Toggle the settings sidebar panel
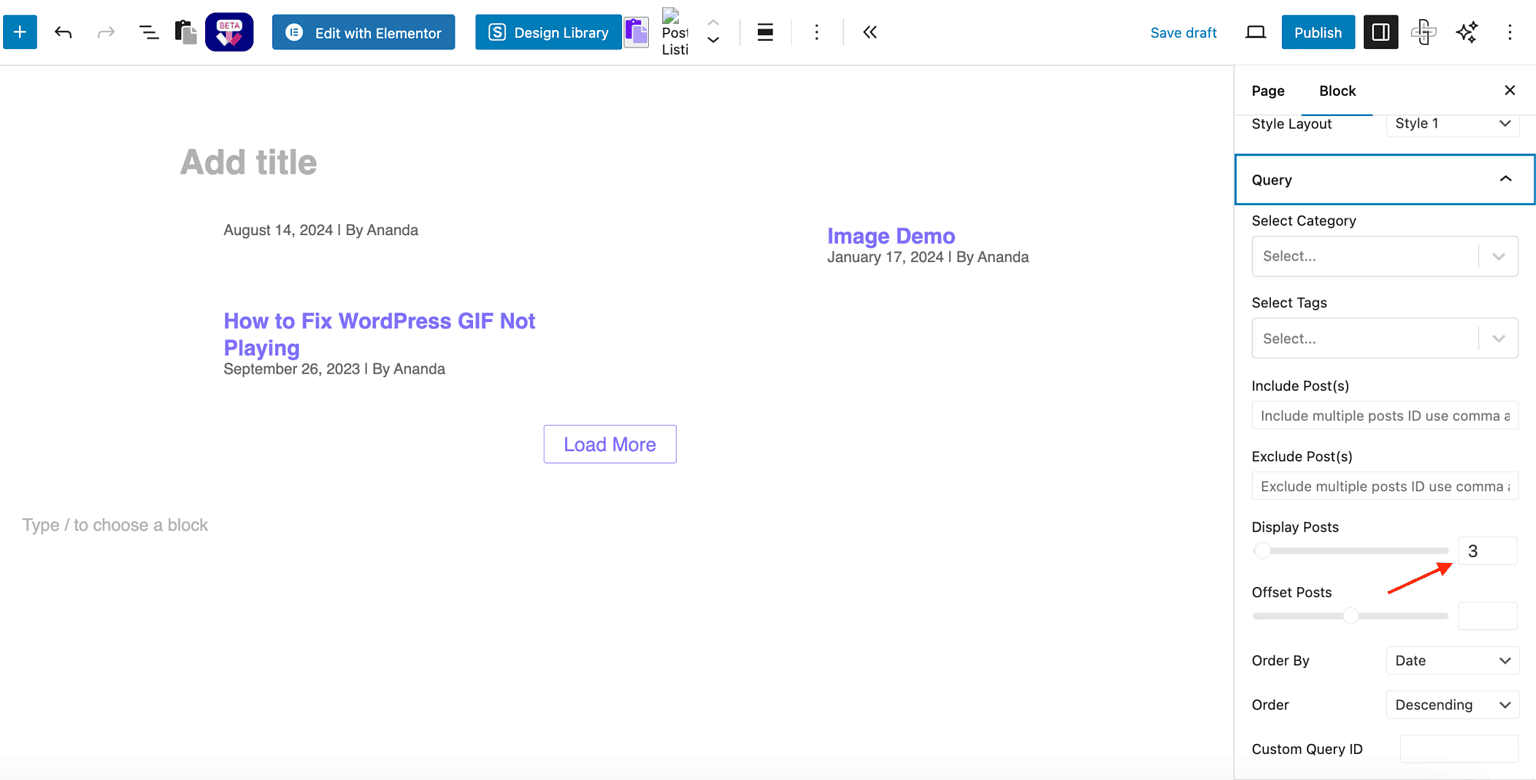 point(1380,32)
